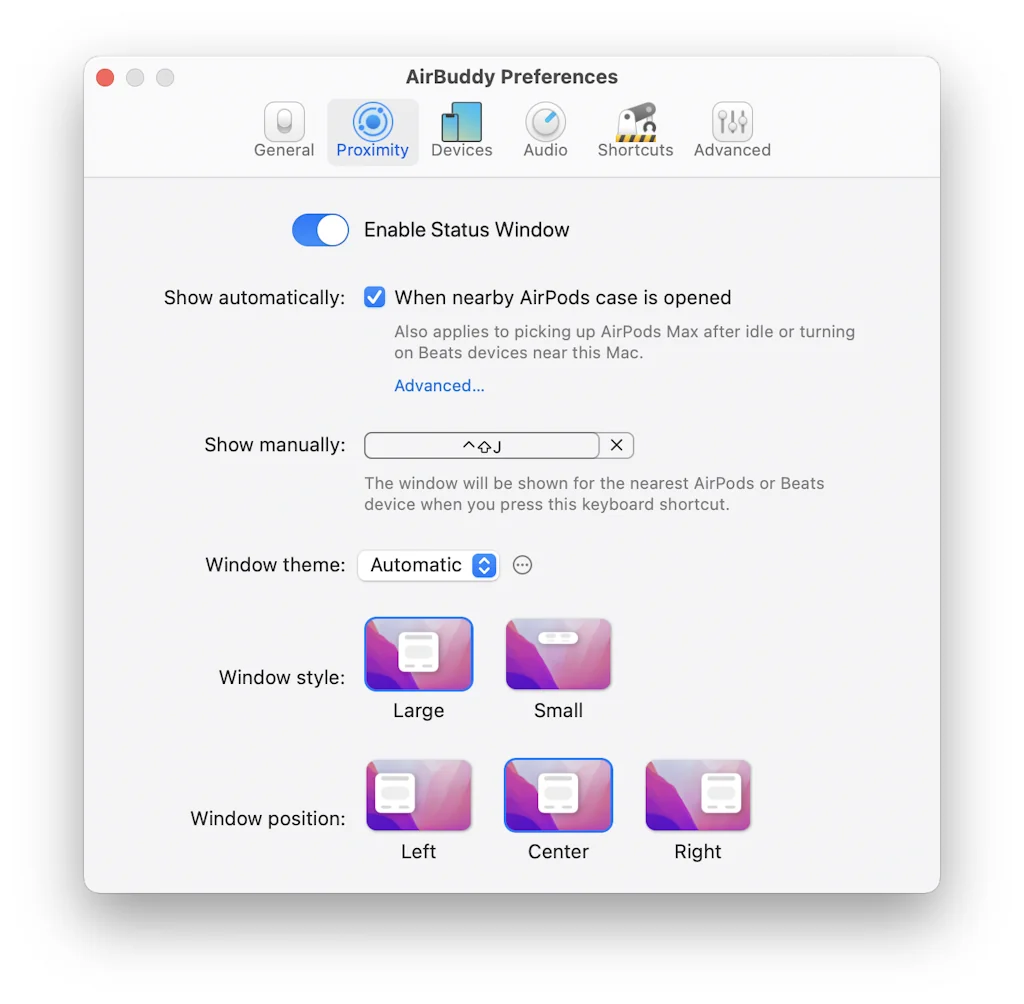The width and height of the screenshot is (1024, 1004).
Task: Toggle the Enable Status Window switch
Action: click(320, 230)
